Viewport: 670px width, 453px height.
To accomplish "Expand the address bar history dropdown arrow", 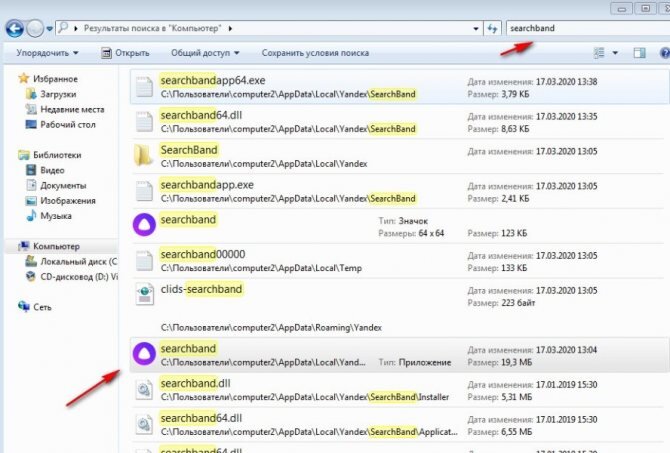I will coord(476,29).
